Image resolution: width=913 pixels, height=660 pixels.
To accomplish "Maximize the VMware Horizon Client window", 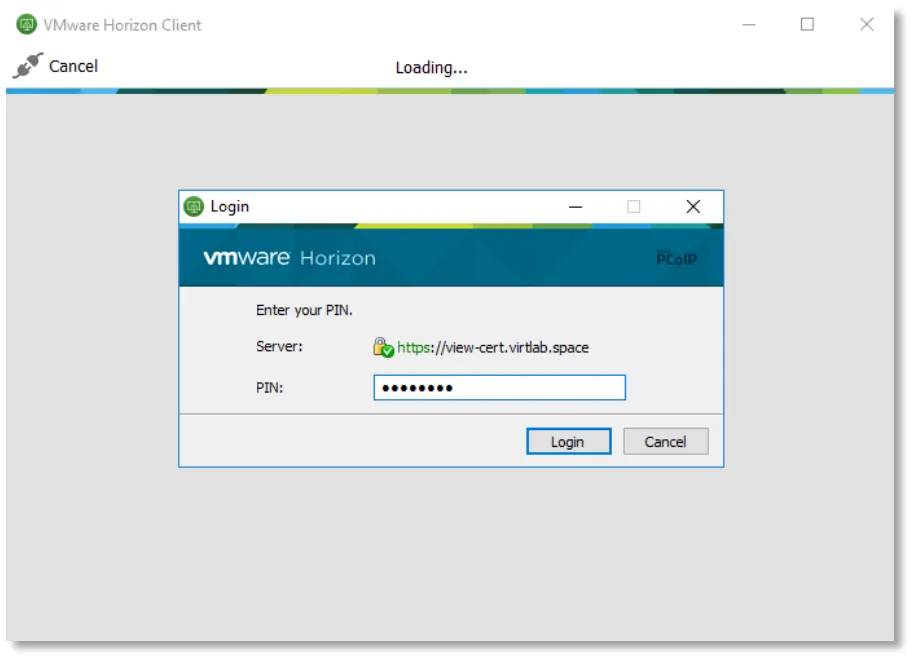I will tap(807, 24).
